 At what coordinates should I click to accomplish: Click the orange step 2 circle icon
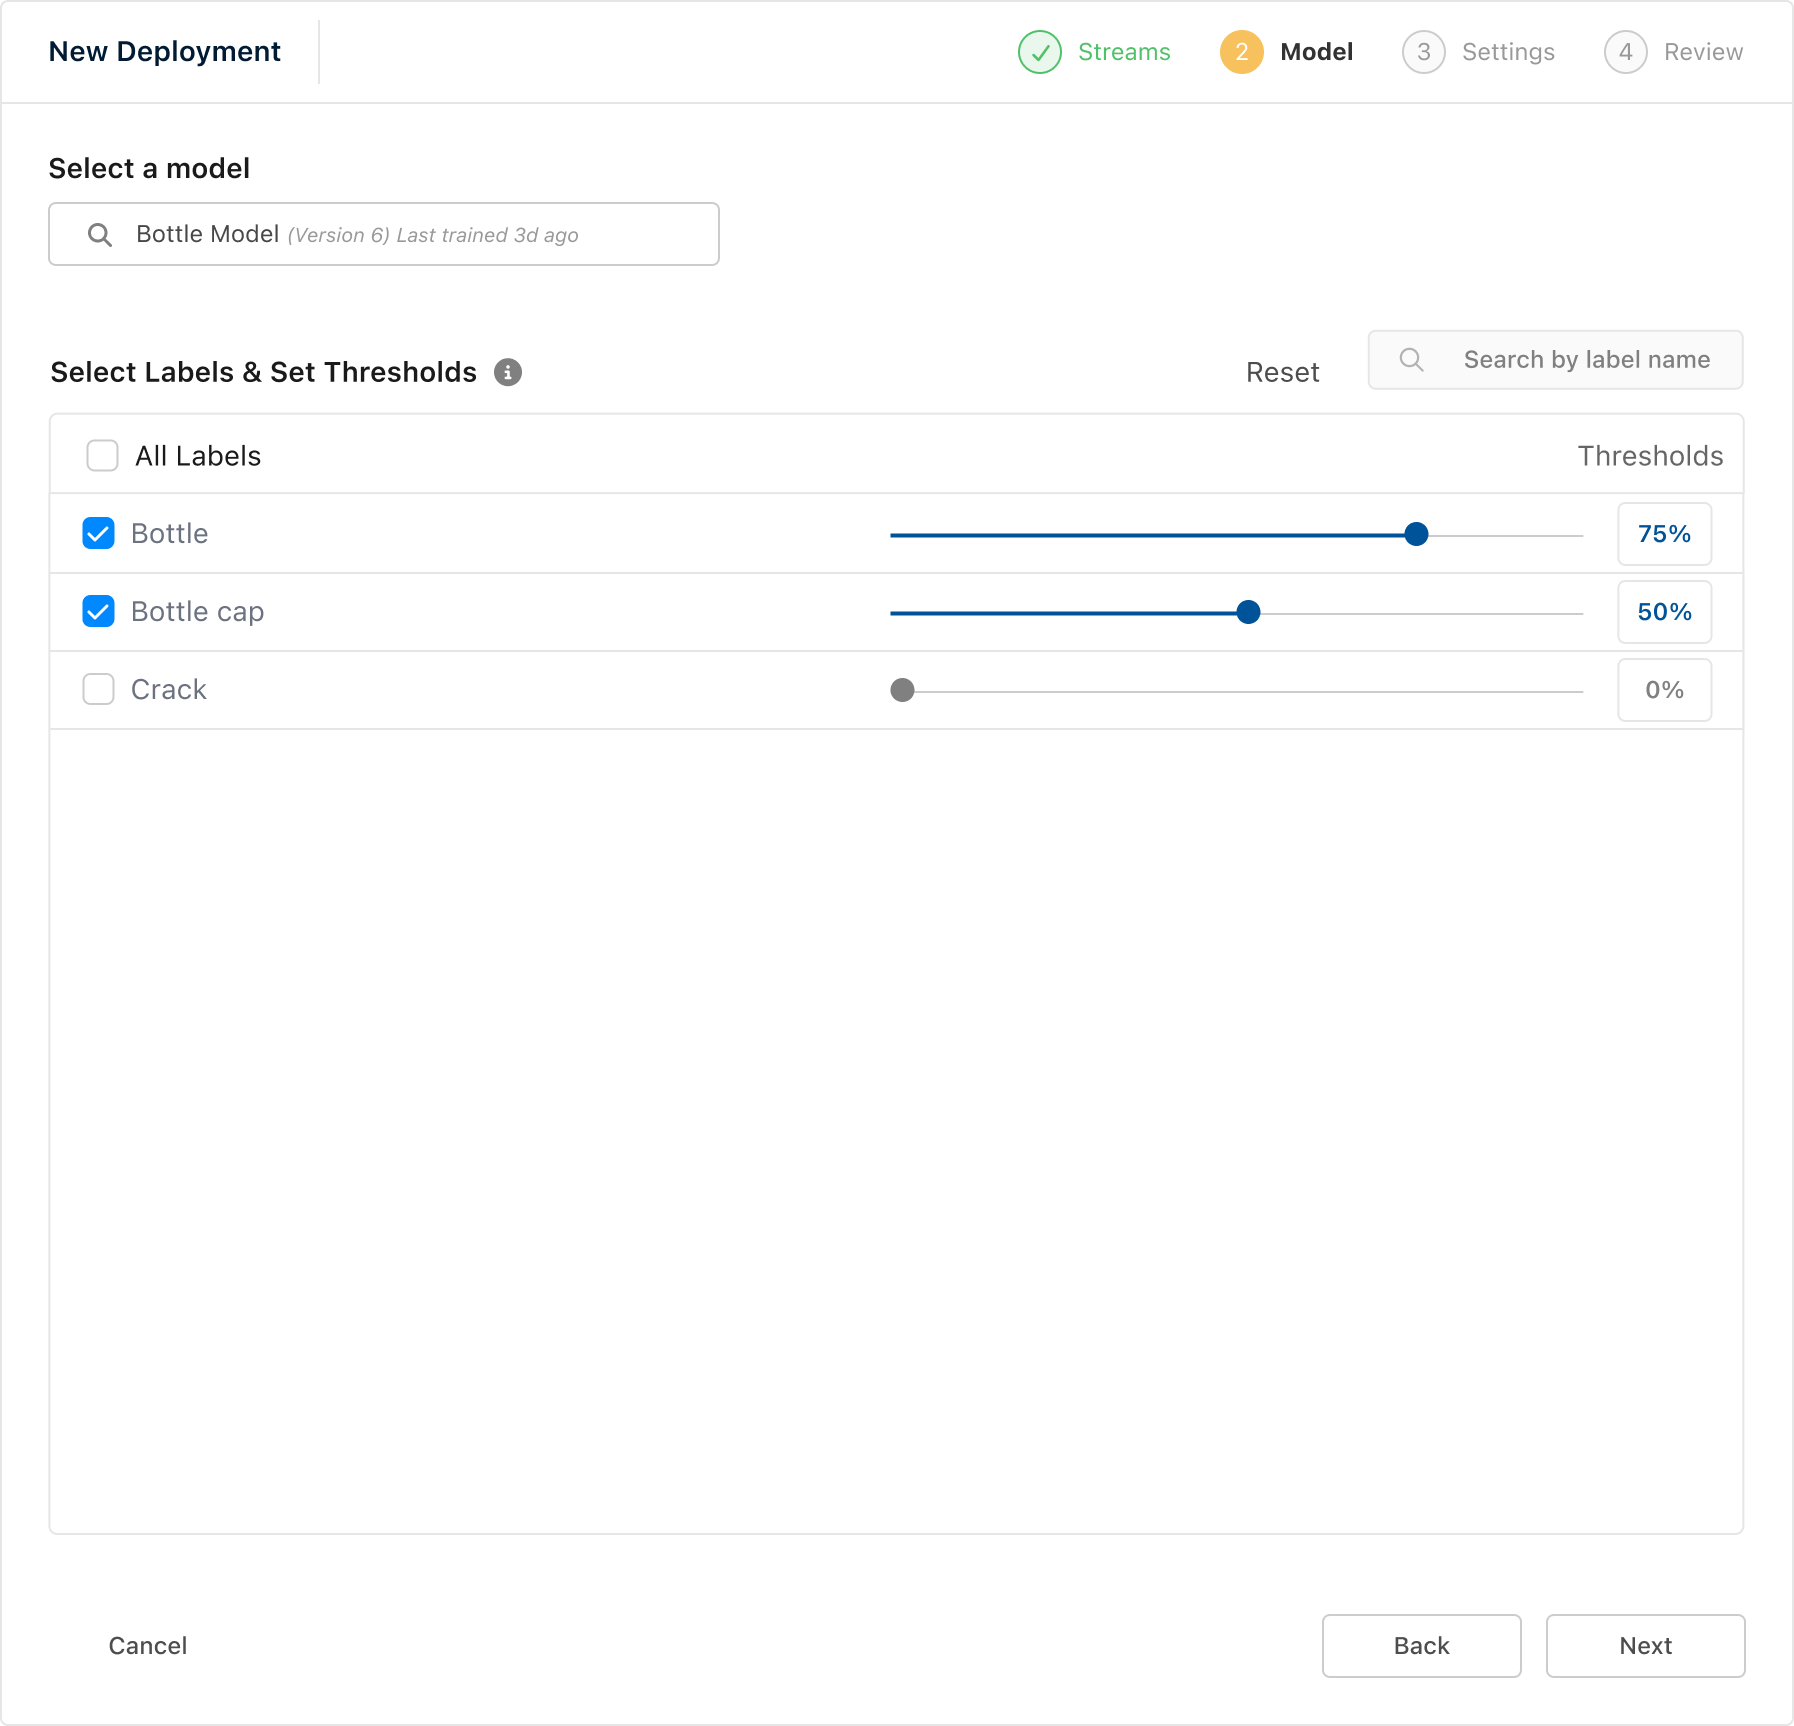pos(1241,52)
